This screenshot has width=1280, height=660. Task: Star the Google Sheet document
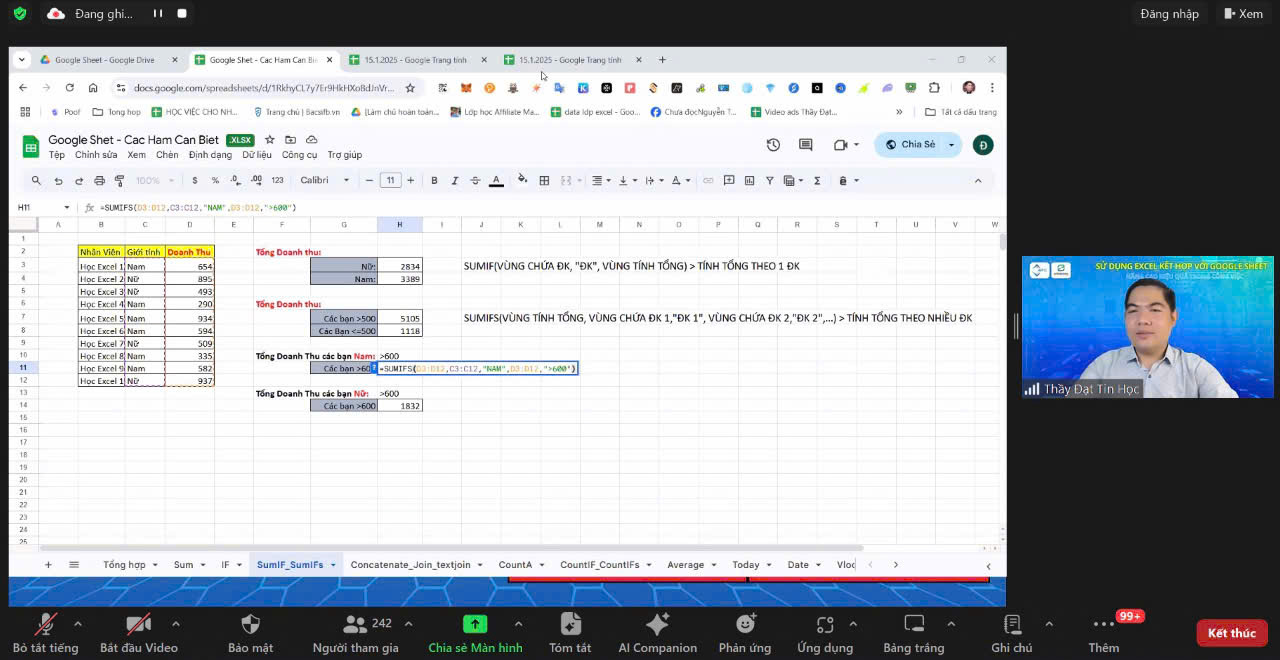pyautogui.click(x=269, y=140)
